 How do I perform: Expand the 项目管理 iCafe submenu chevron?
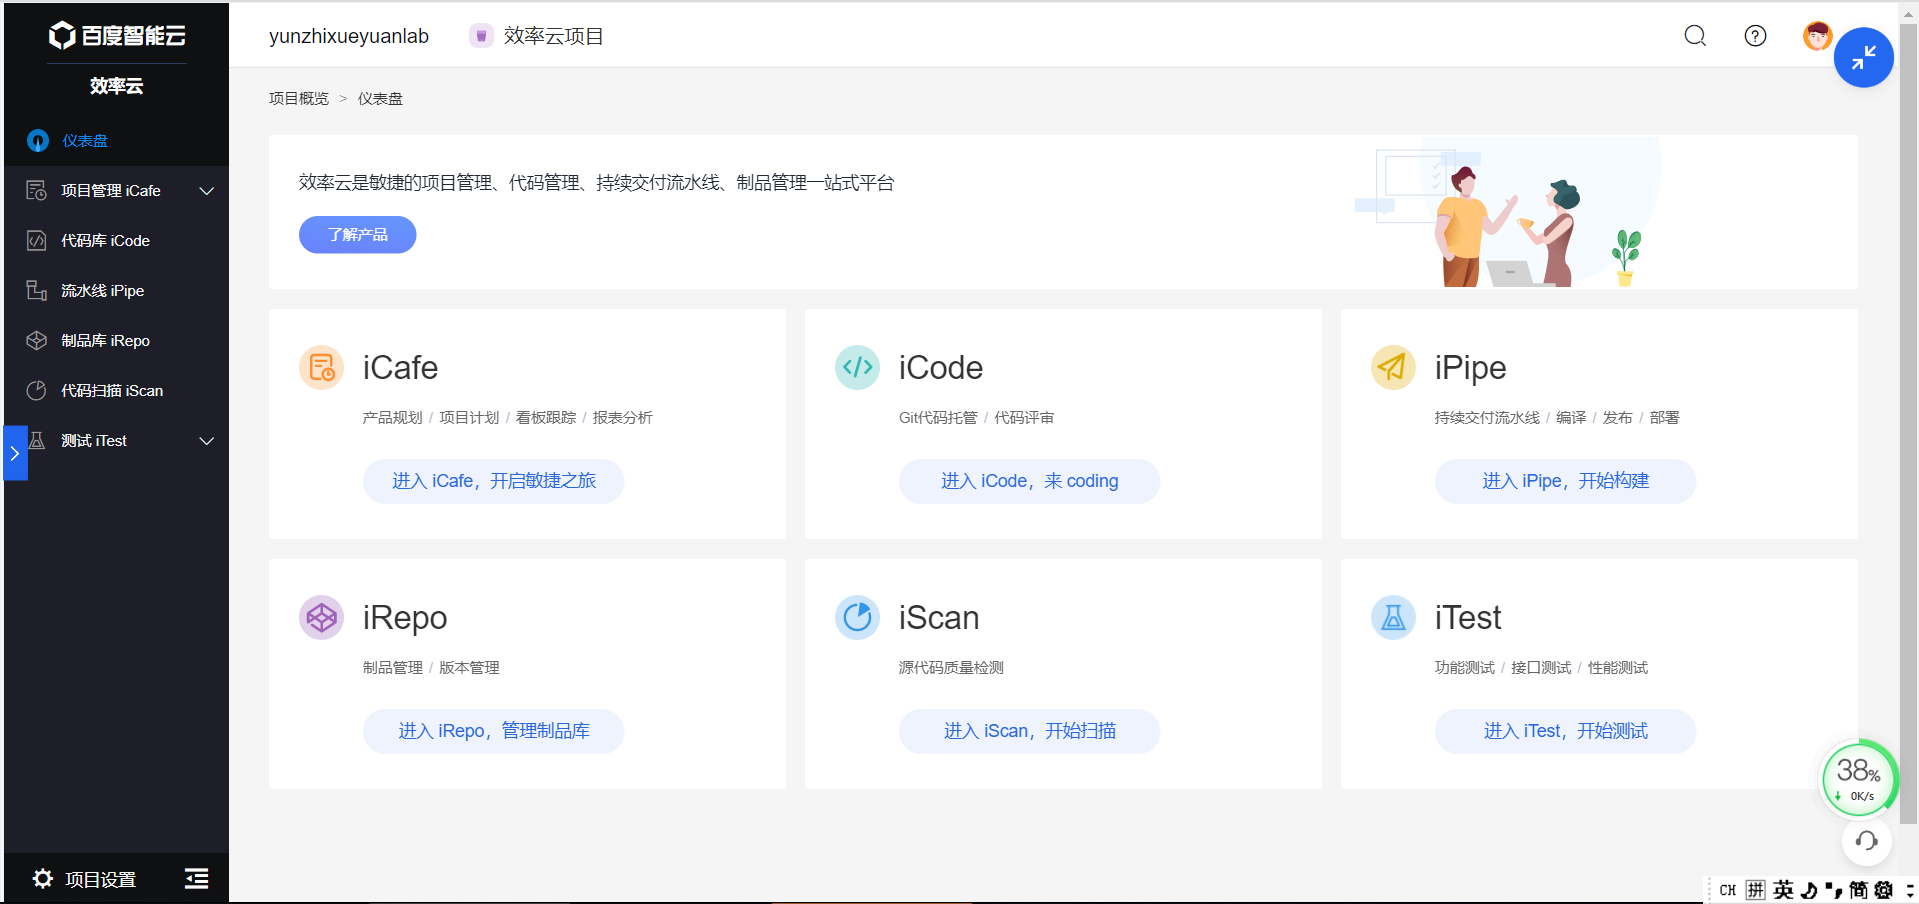pos(207,191)
